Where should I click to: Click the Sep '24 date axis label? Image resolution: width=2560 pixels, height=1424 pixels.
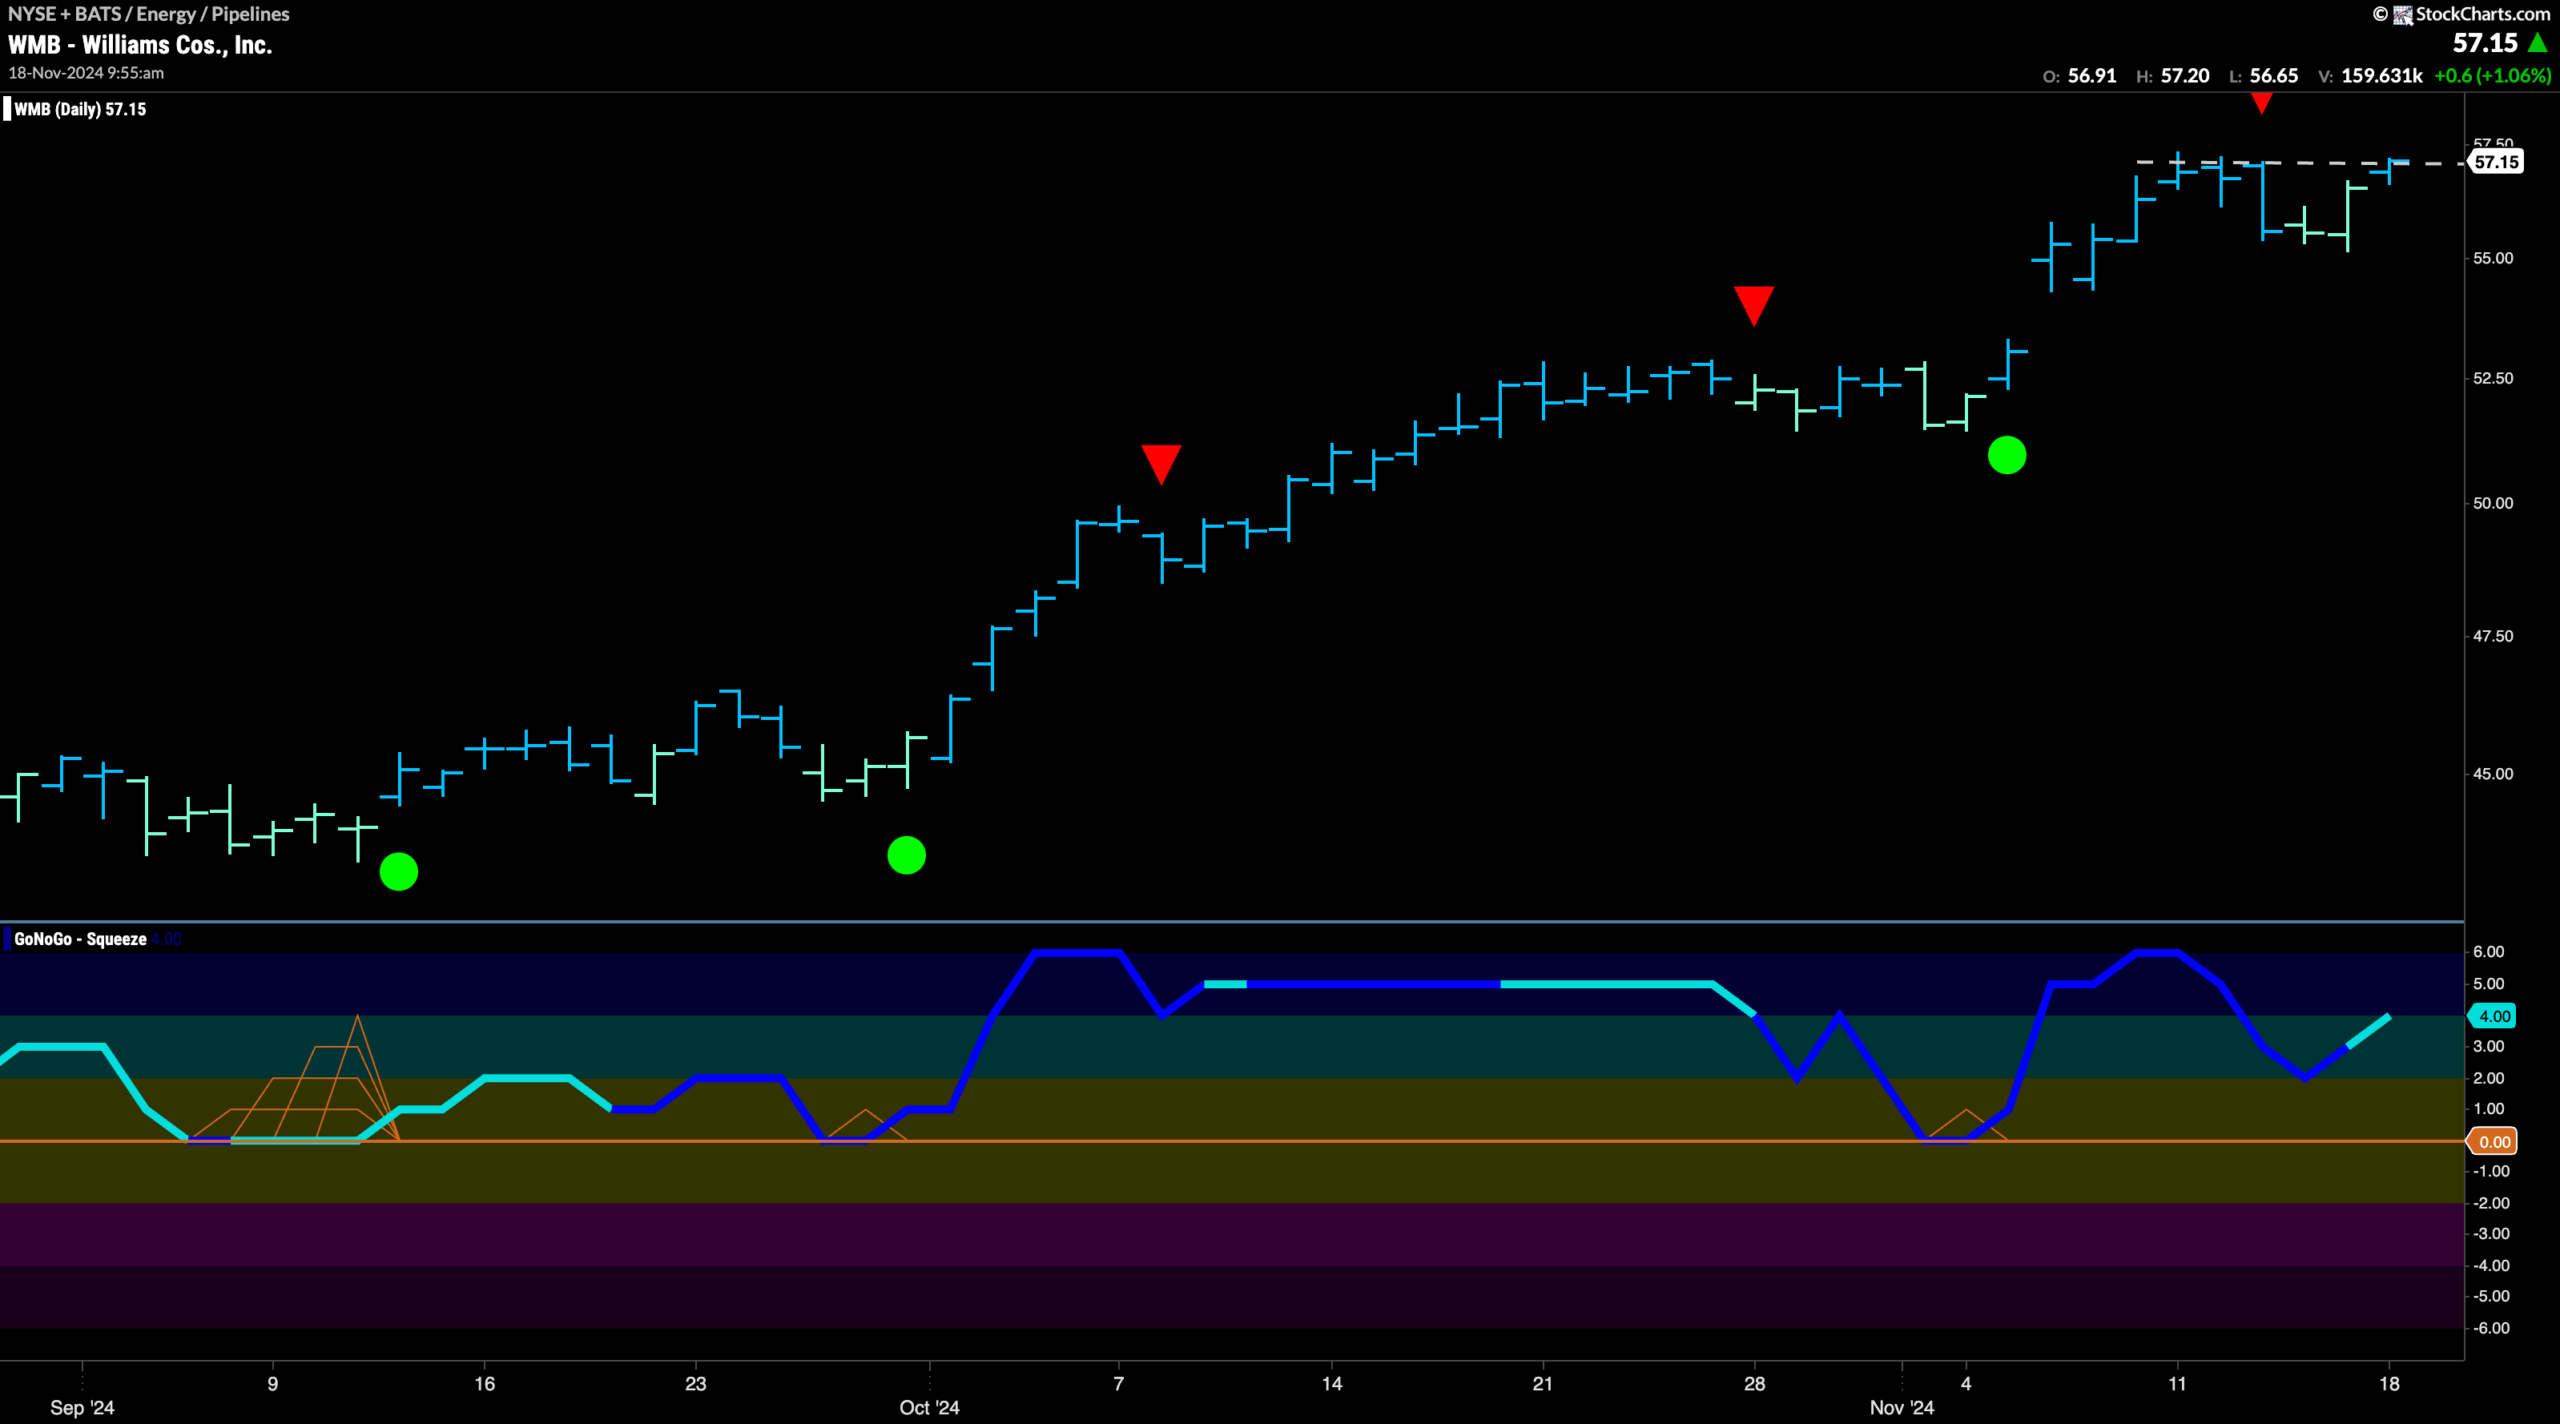[x=82, y=1407]
